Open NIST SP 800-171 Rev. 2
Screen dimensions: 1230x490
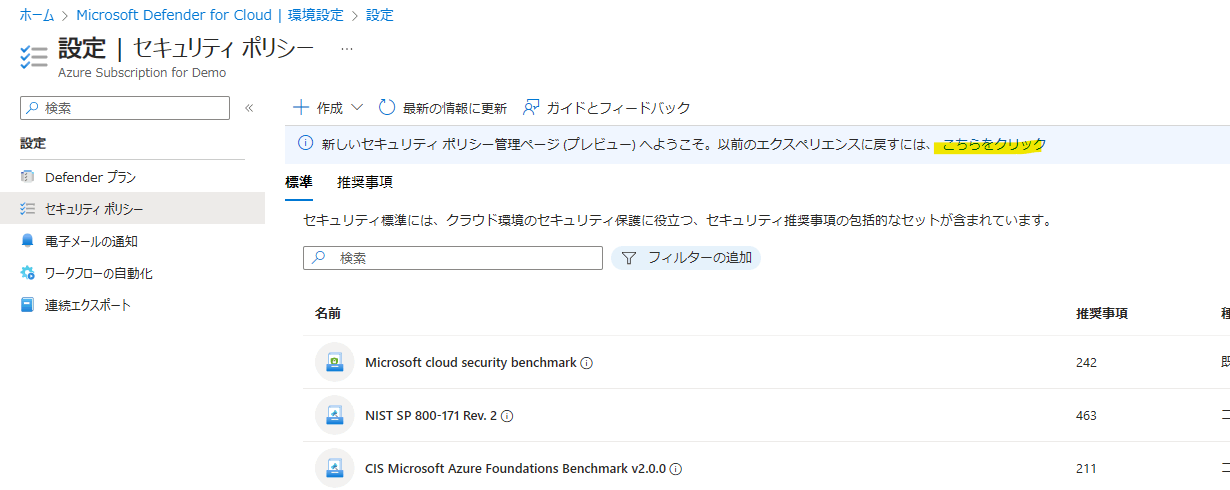click(431, 415)
